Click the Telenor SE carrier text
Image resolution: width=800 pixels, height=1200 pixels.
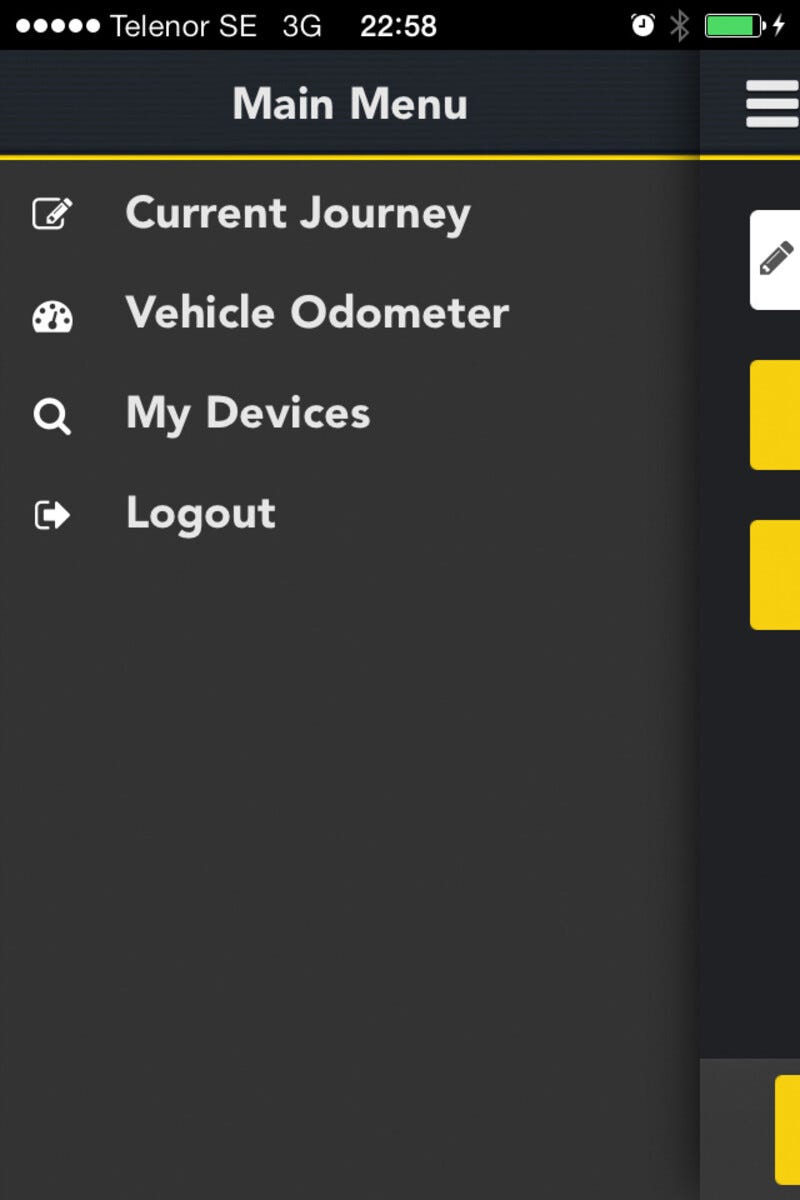(183, 25)
